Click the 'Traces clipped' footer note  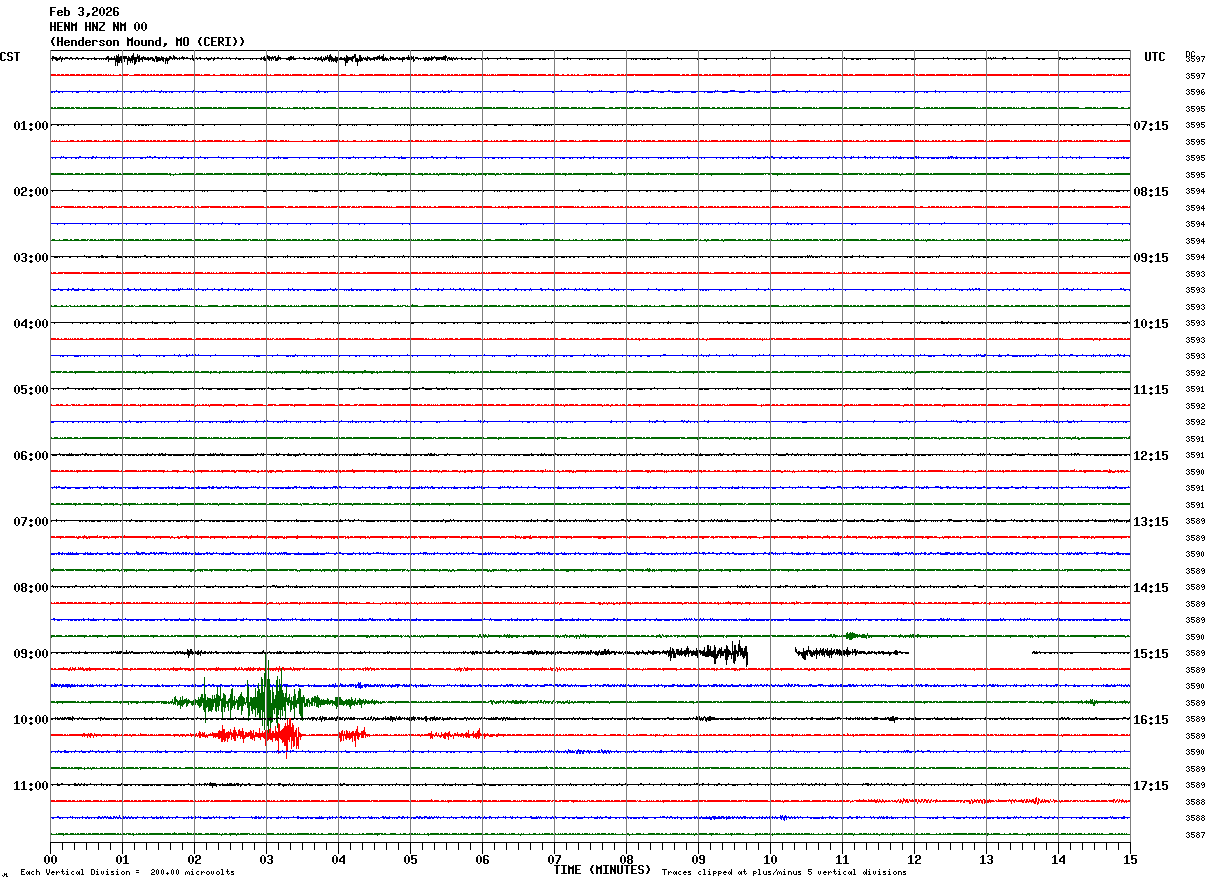click(784, 872)
